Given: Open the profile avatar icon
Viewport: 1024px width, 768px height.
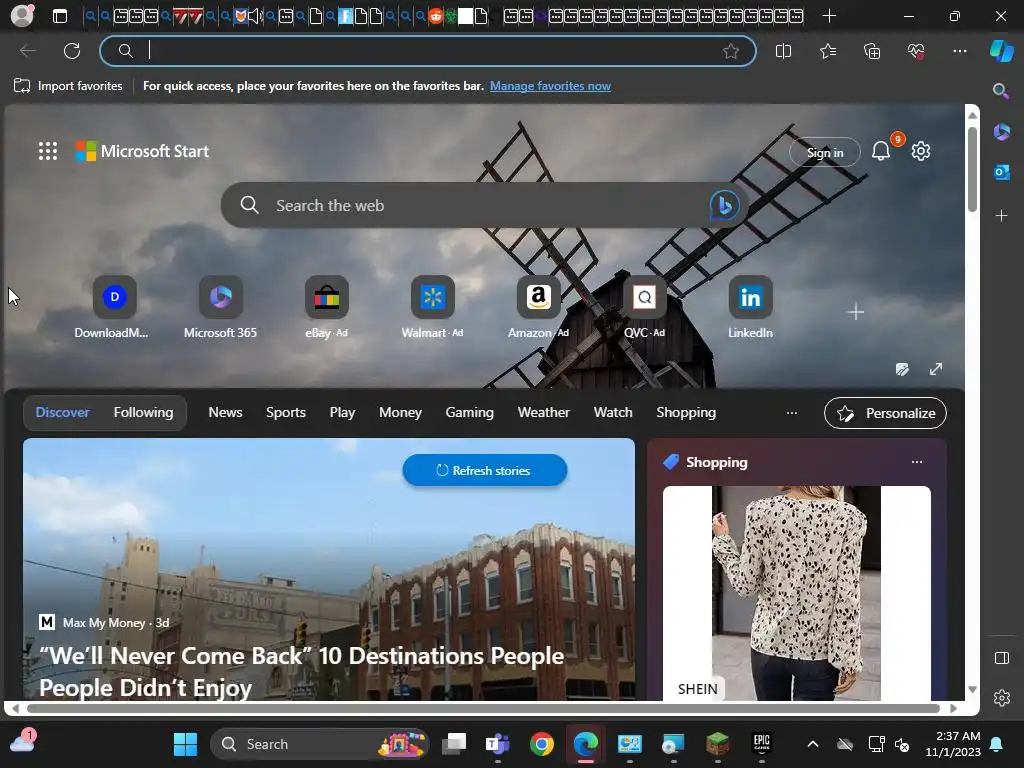Looking at the screenshot, I should 23,16.
